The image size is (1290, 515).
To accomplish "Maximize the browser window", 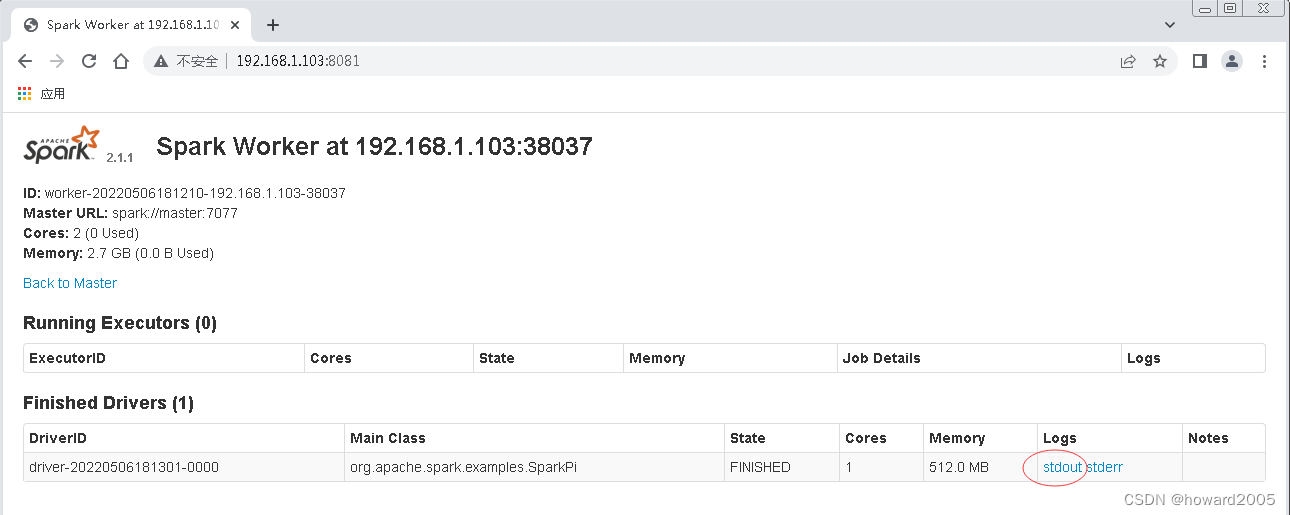I will pyautogui.click(x=1231, y=8).
